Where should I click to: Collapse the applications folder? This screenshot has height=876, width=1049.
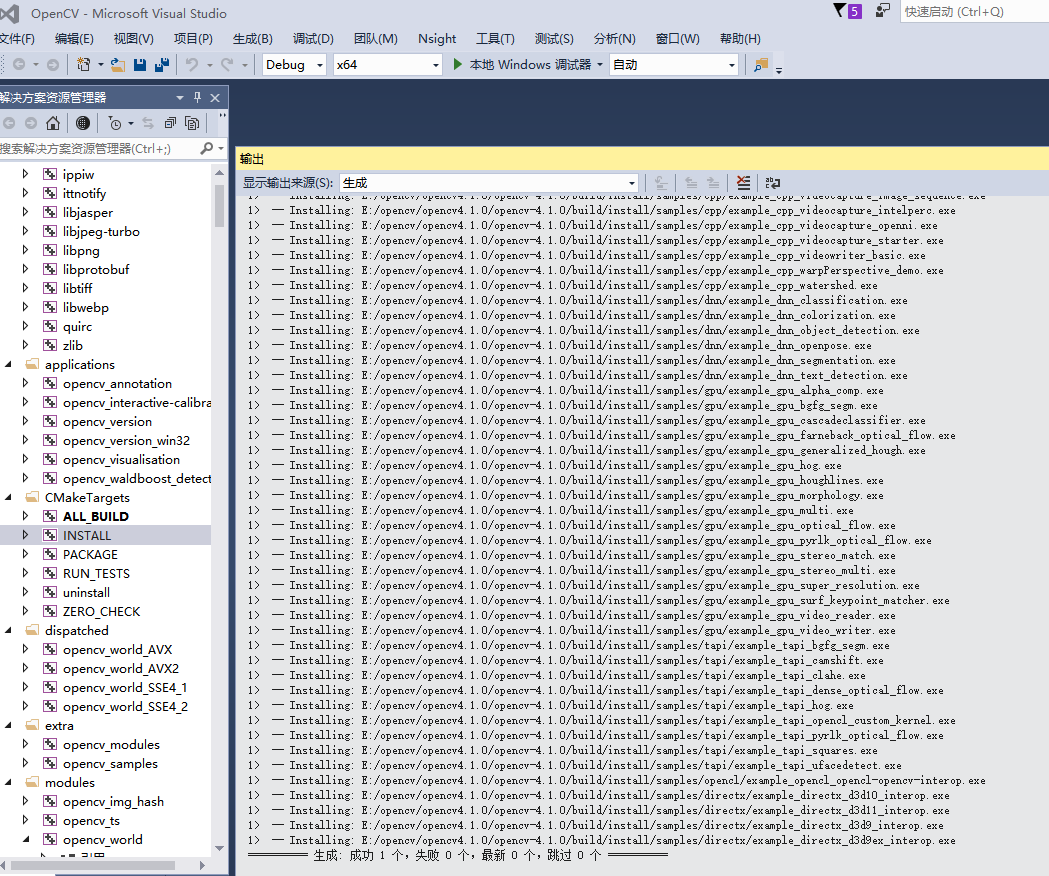(9, 364)
